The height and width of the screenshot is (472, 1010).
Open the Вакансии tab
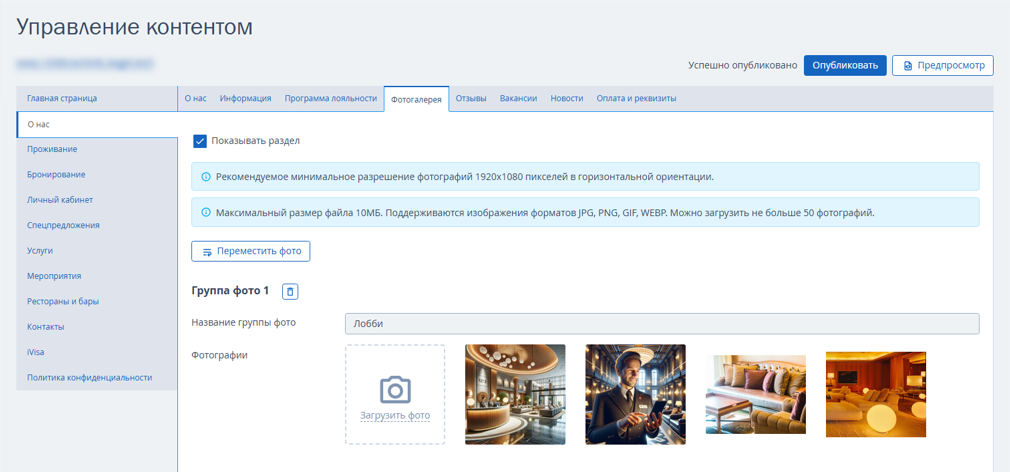519,99
